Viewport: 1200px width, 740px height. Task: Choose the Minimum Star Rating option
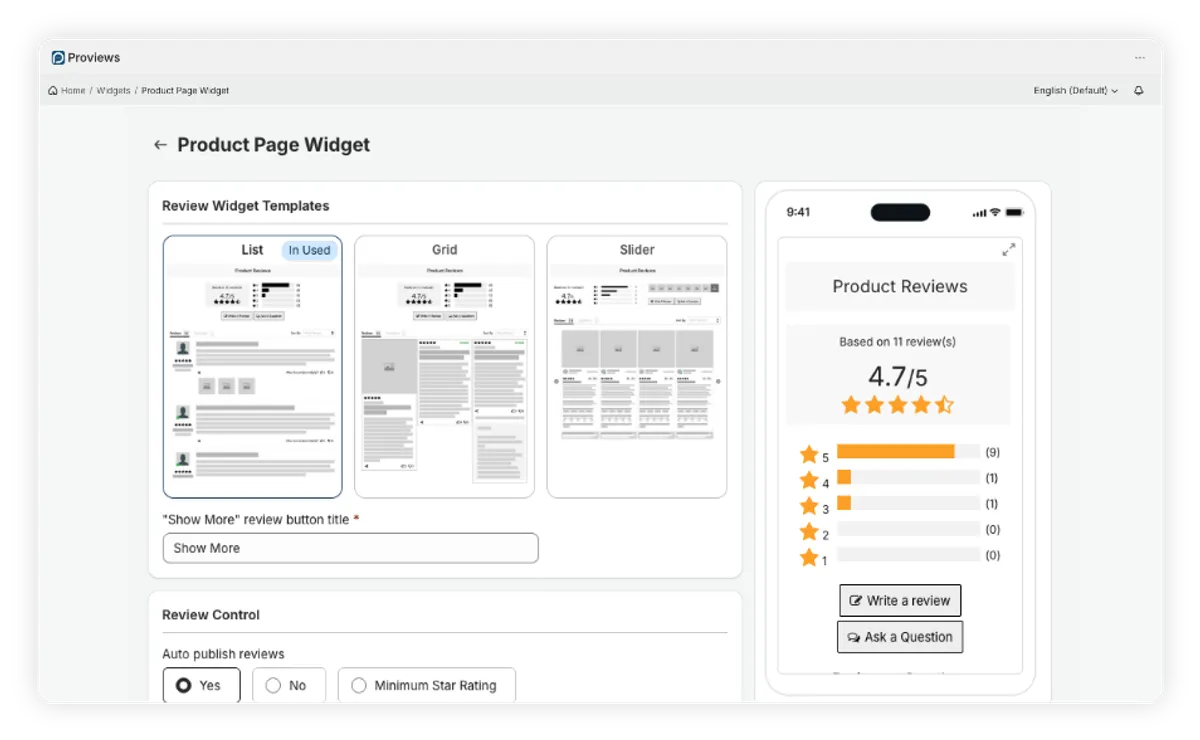(x=426, y=686)
